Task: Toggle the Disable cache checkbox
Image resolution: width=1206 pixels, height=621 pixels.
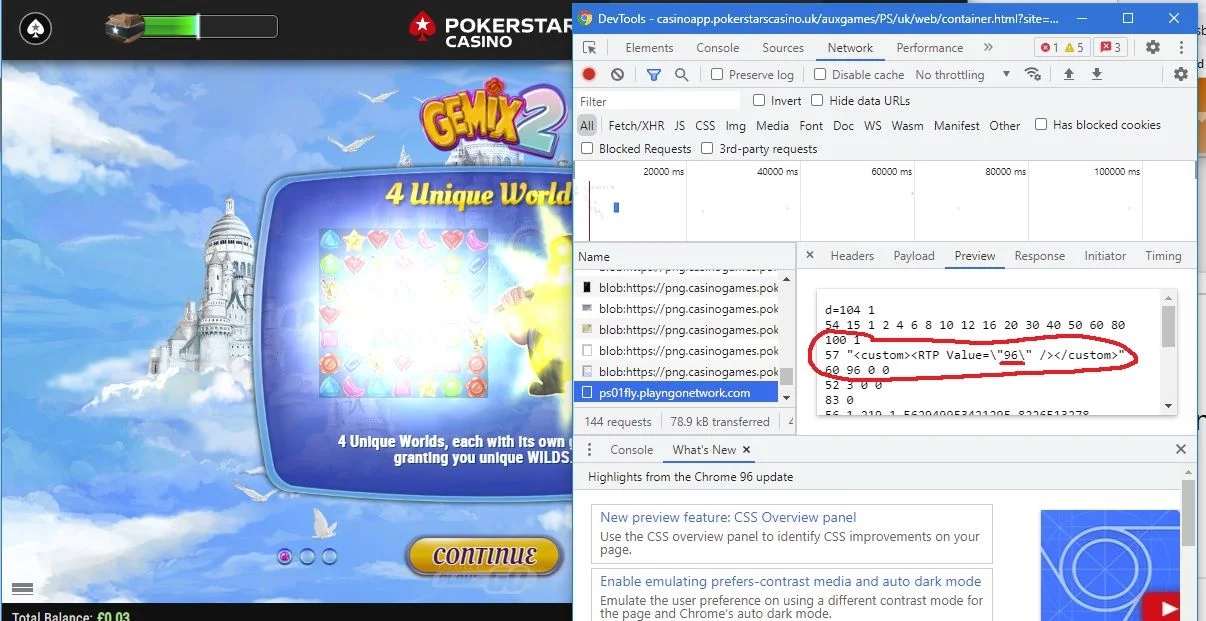Action: click(820, 74)
